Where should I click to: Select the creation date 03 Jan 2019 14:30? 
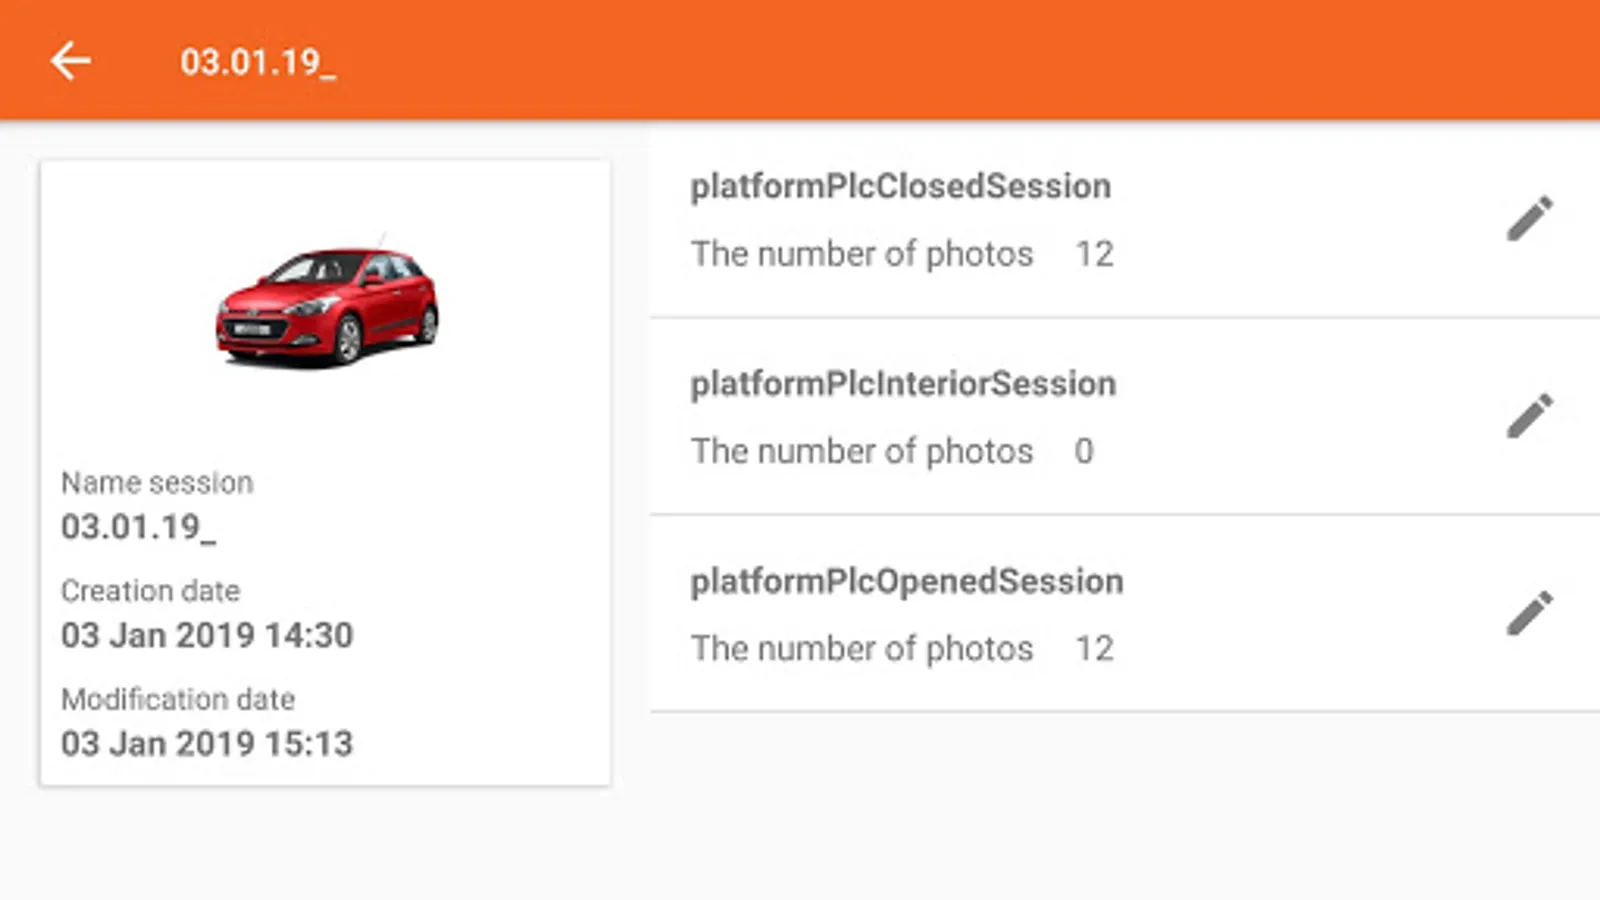pos(207,635)
